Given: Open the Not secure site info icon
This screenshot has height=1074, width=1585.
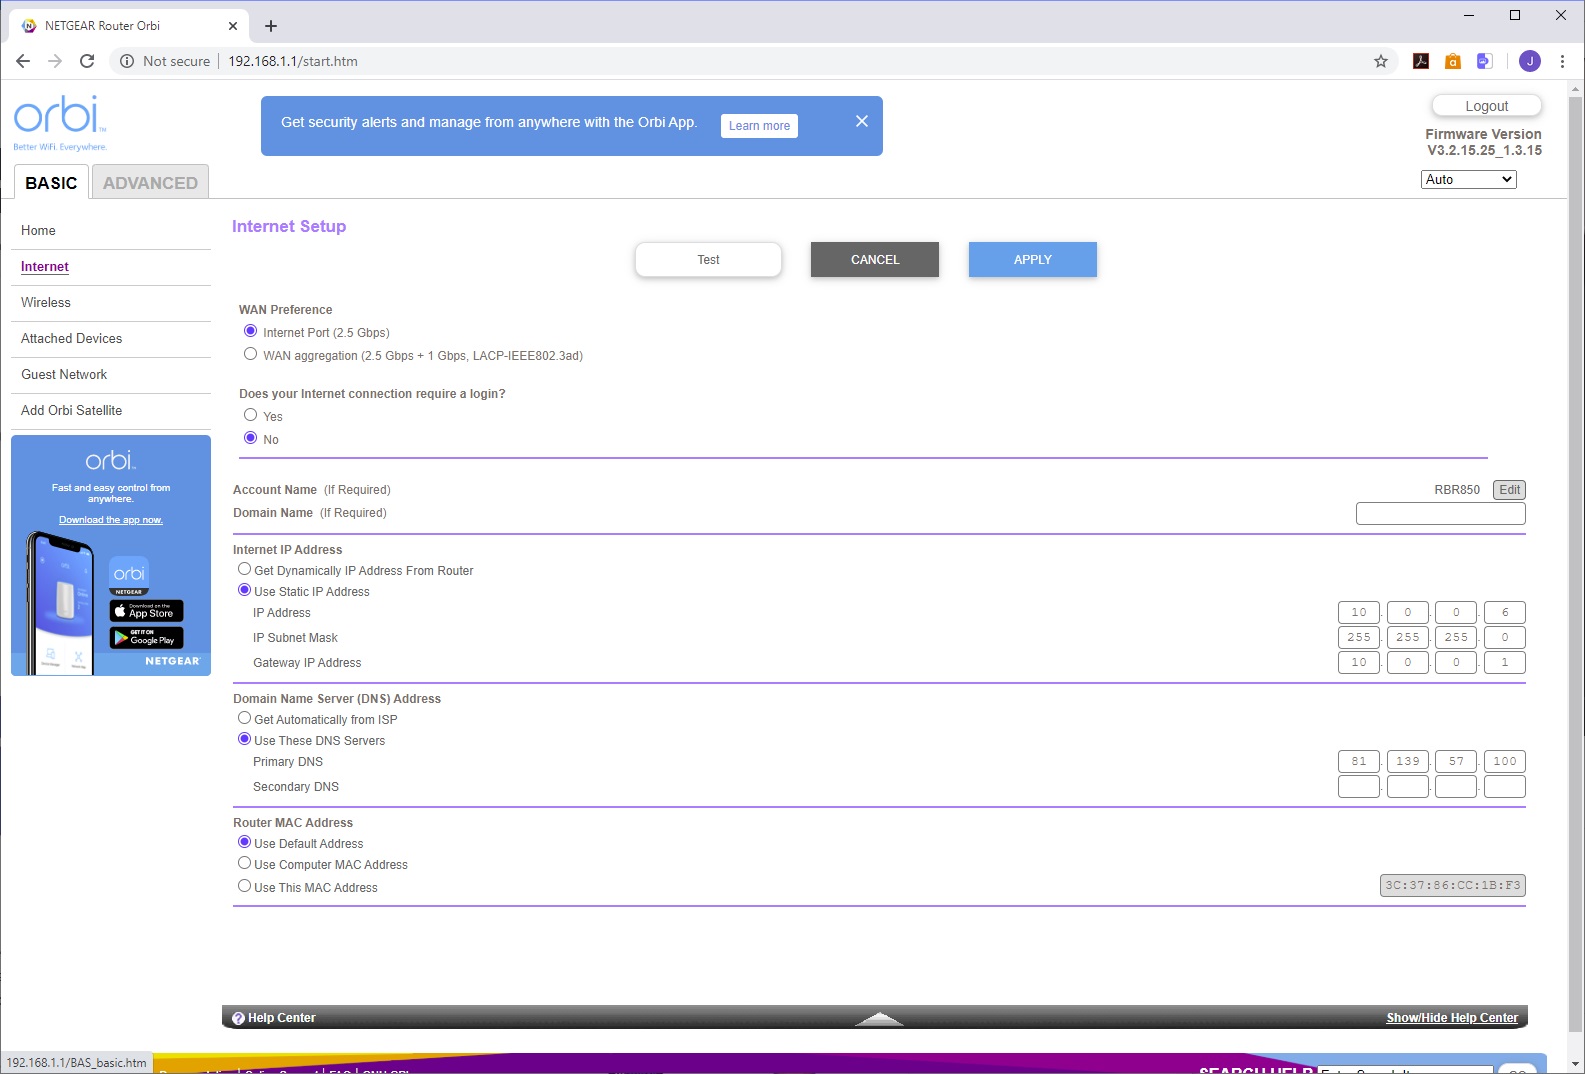Looking at the screenshot, I should click(127, 61).
